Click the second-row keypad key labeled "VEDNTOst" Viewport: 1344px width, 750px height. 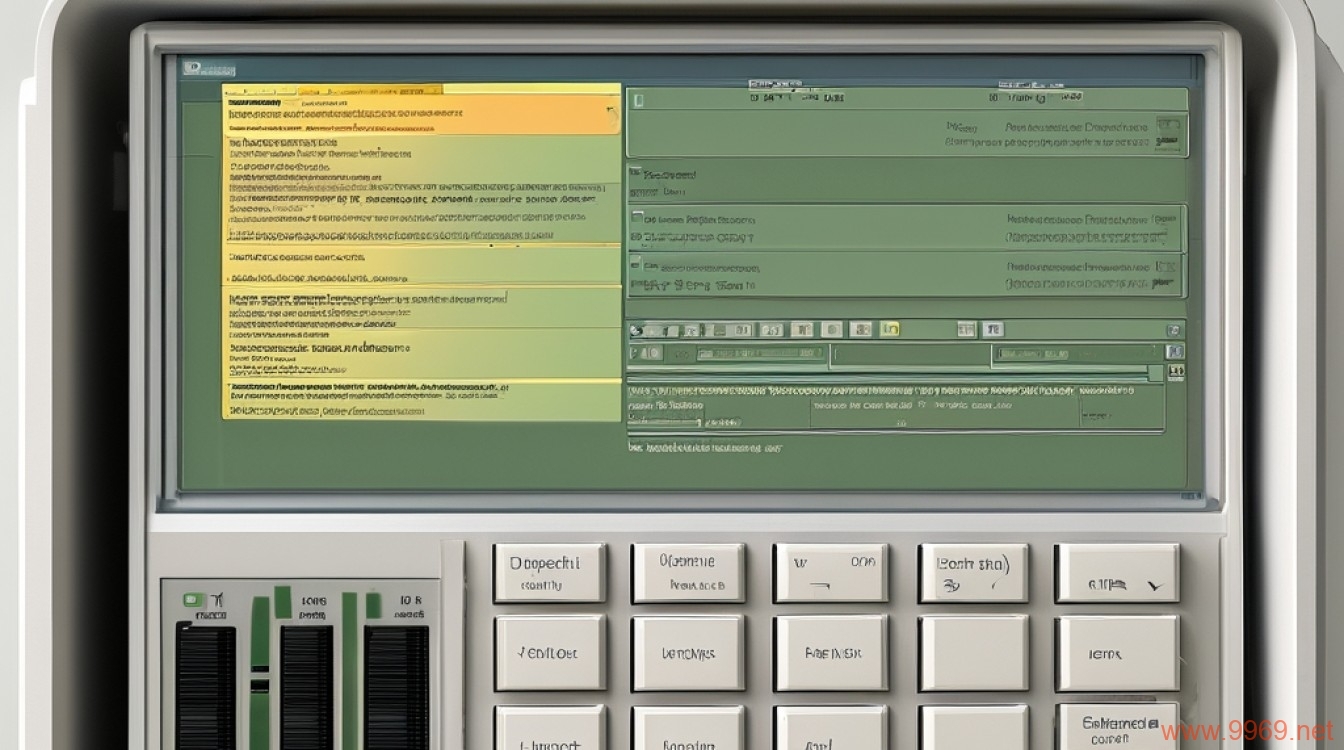click(x=550, y=653)
